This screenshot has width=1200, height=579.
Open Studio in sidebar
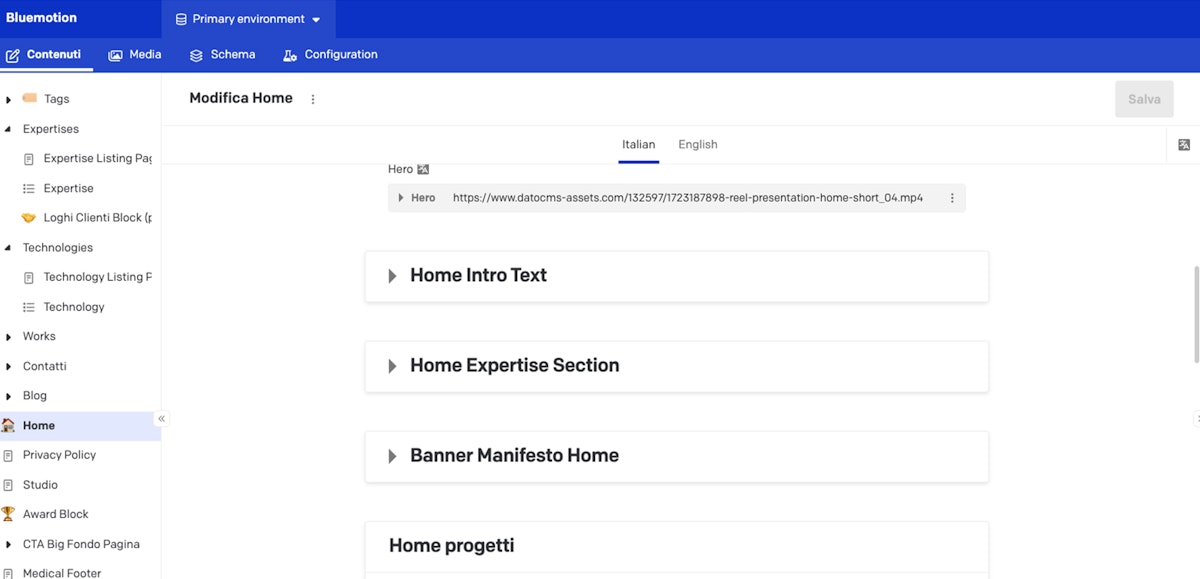click(x=40, y=485)
